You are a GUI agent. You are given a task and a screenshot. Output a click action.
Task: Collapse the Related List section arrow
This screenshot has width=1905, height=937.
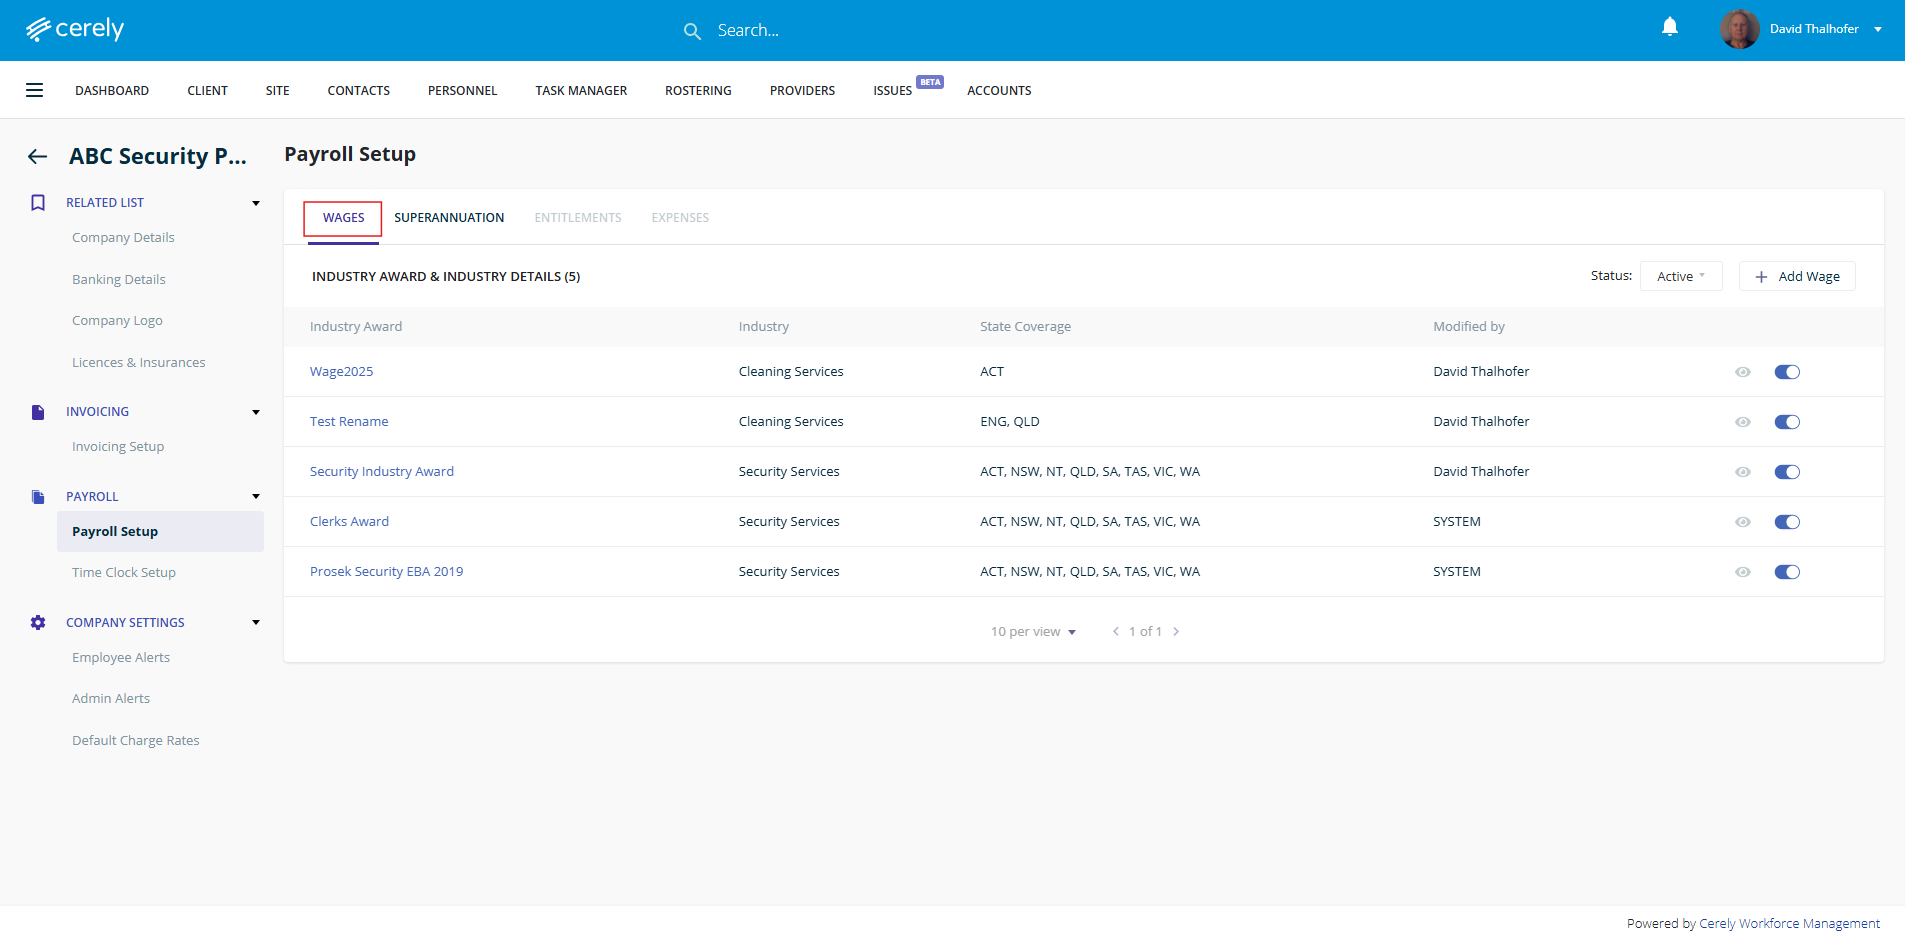pos(256,203)
